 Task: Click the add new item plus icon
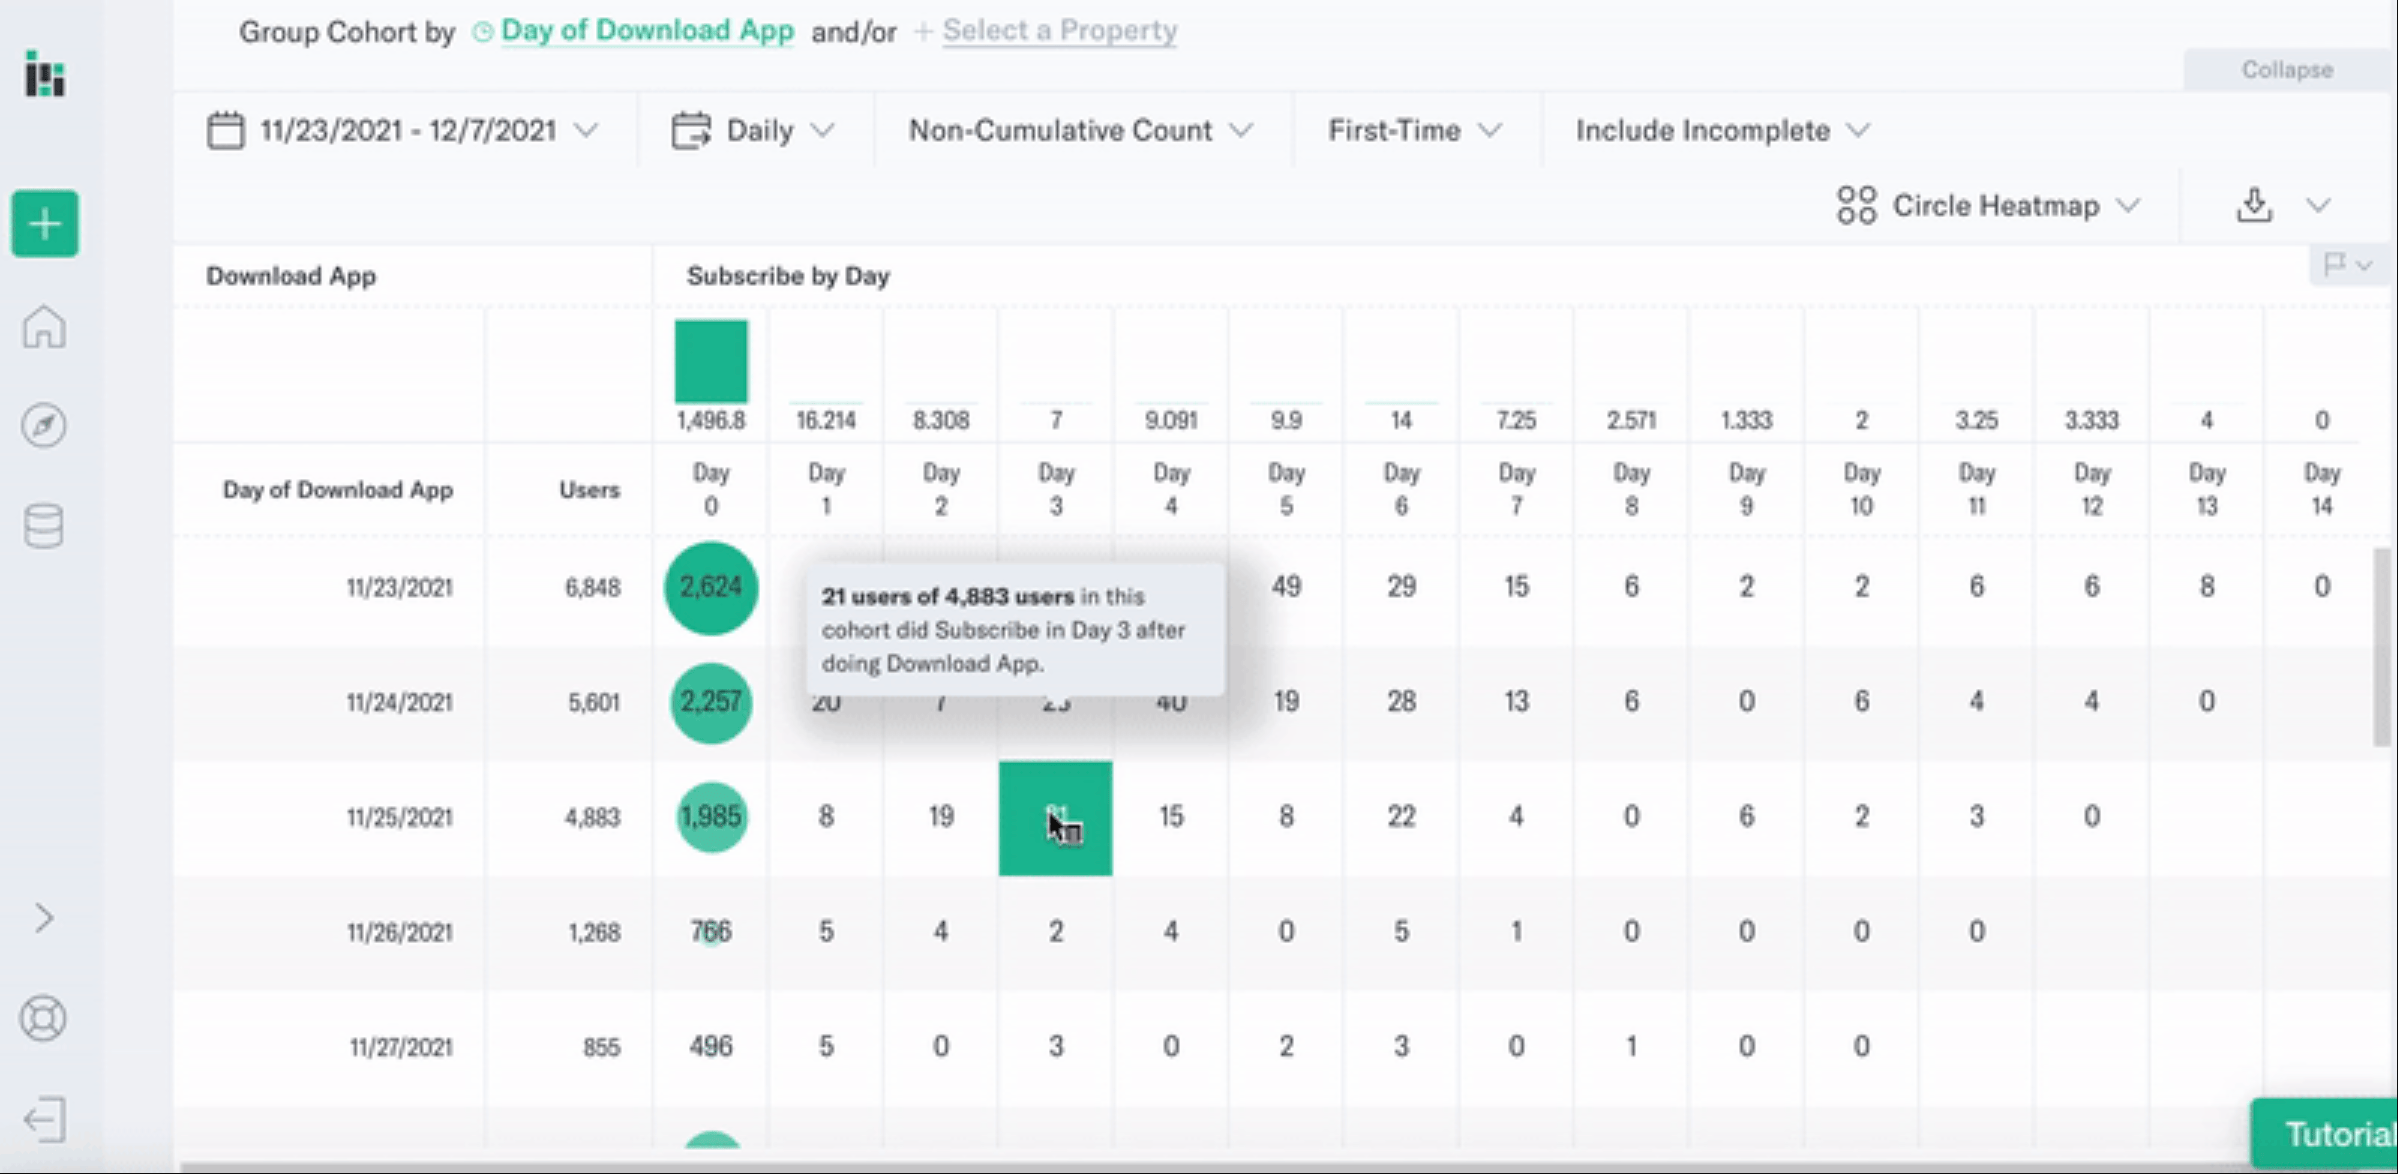[44, 225]
